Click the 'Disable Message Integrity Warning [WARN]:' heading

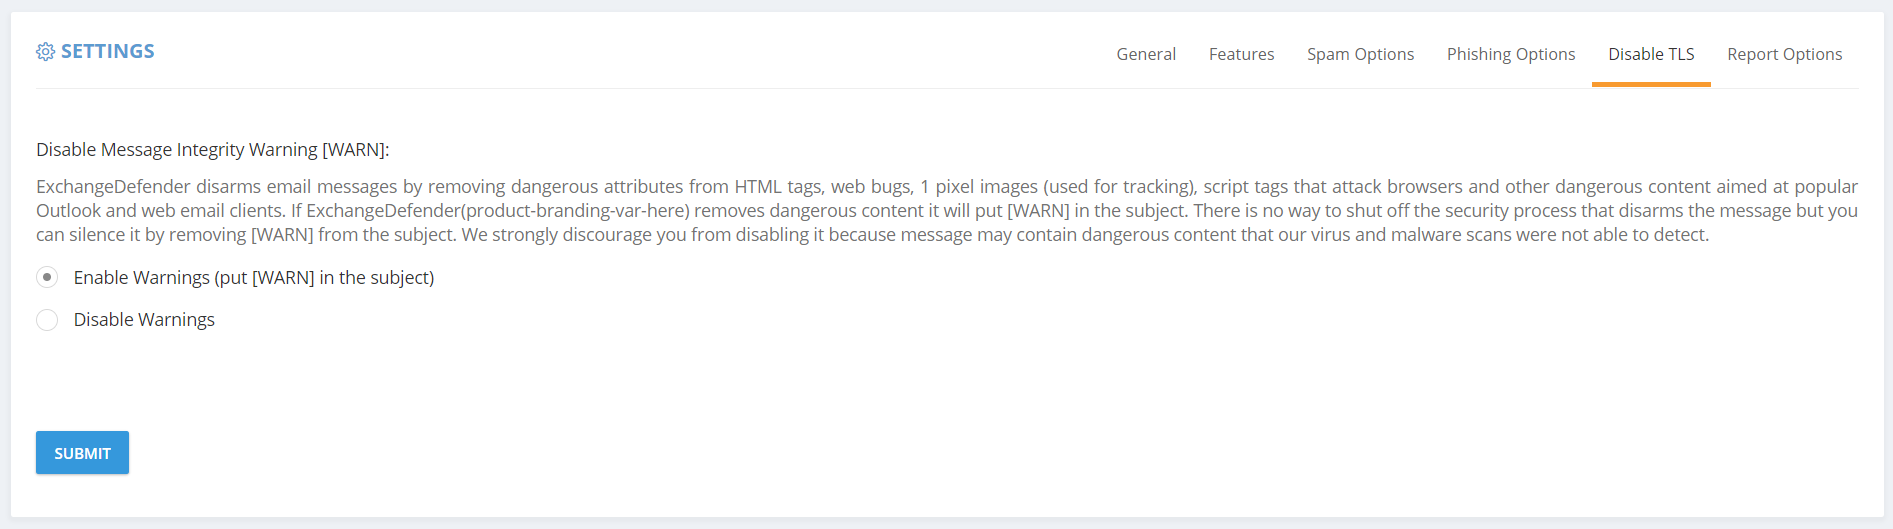coord(213,150)
